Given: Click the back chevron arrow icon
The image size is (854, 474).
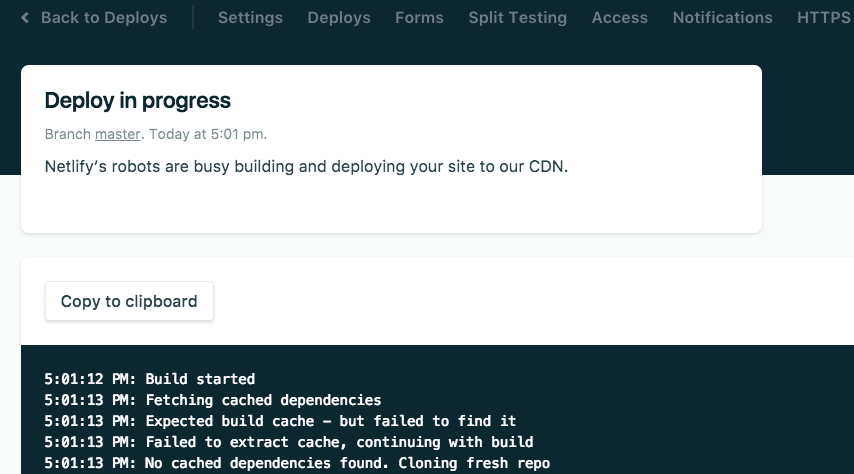Looking at the screenshot, I should click(x=25, y=18).
